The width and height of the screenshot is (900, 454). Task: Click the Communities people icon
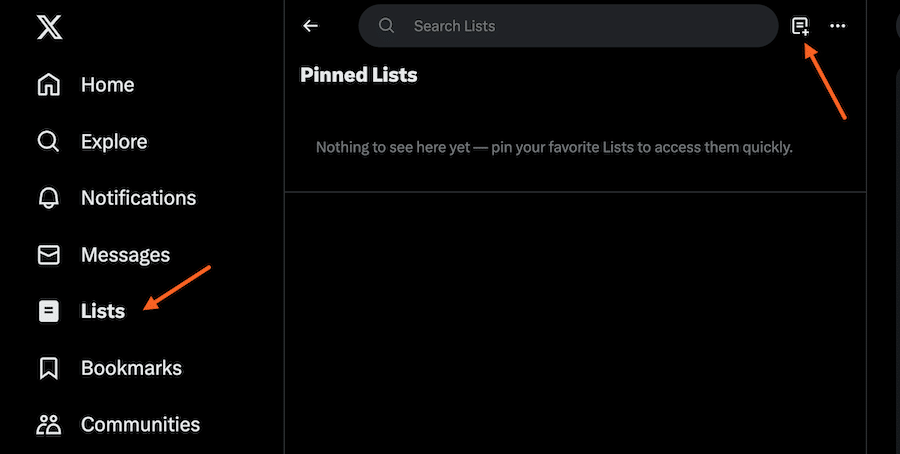click(x=49, y=424)
